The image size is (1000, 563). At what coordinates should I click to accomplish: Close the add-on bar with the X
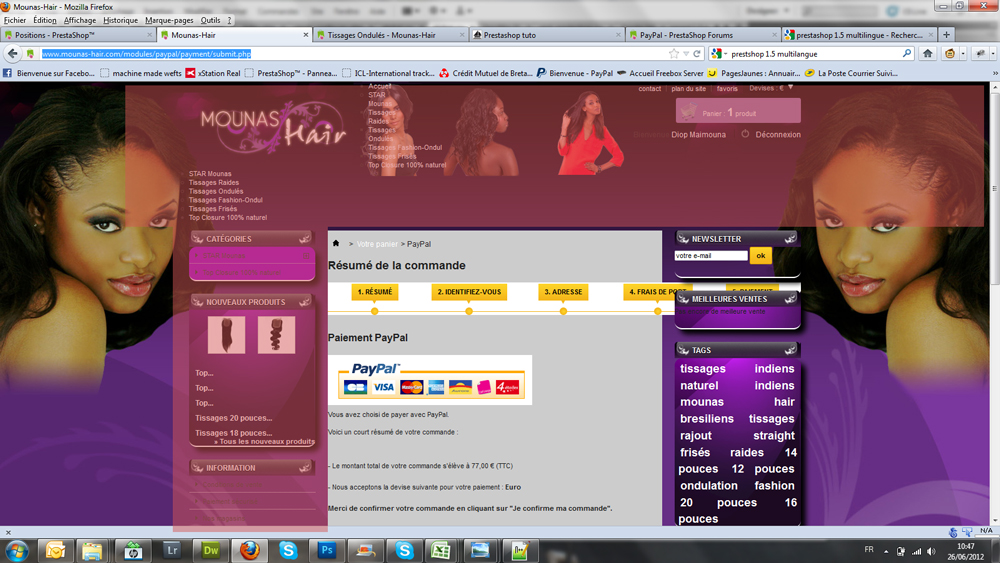(x=8, y=532)
